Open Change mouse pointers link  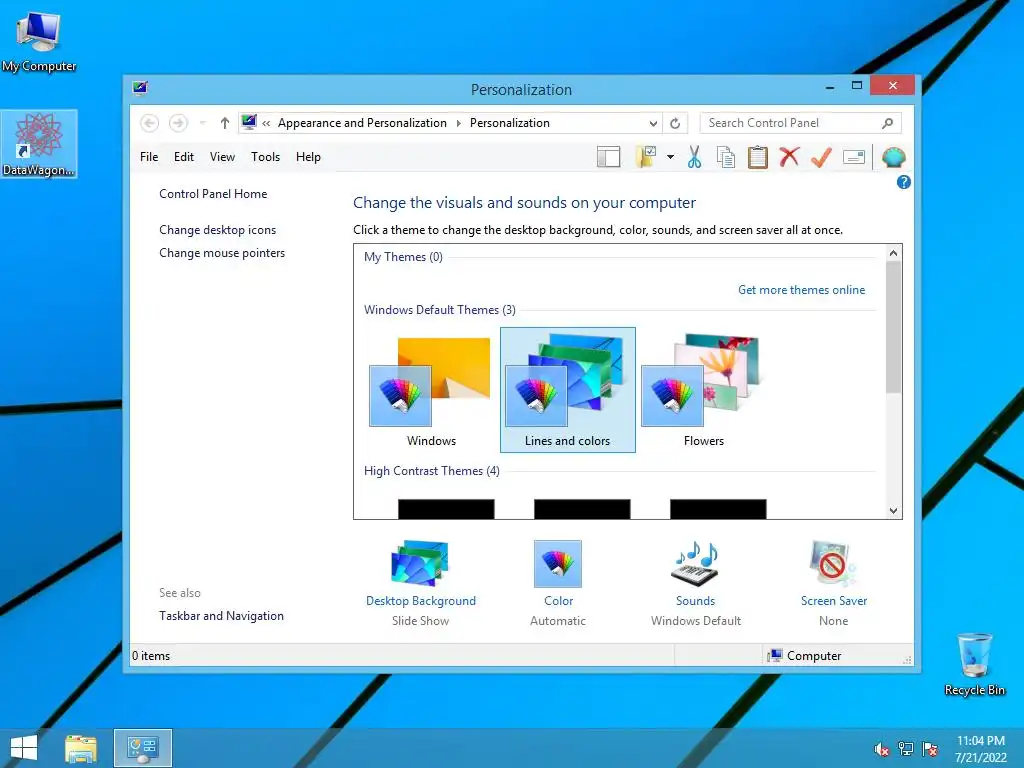pos(222,253)
